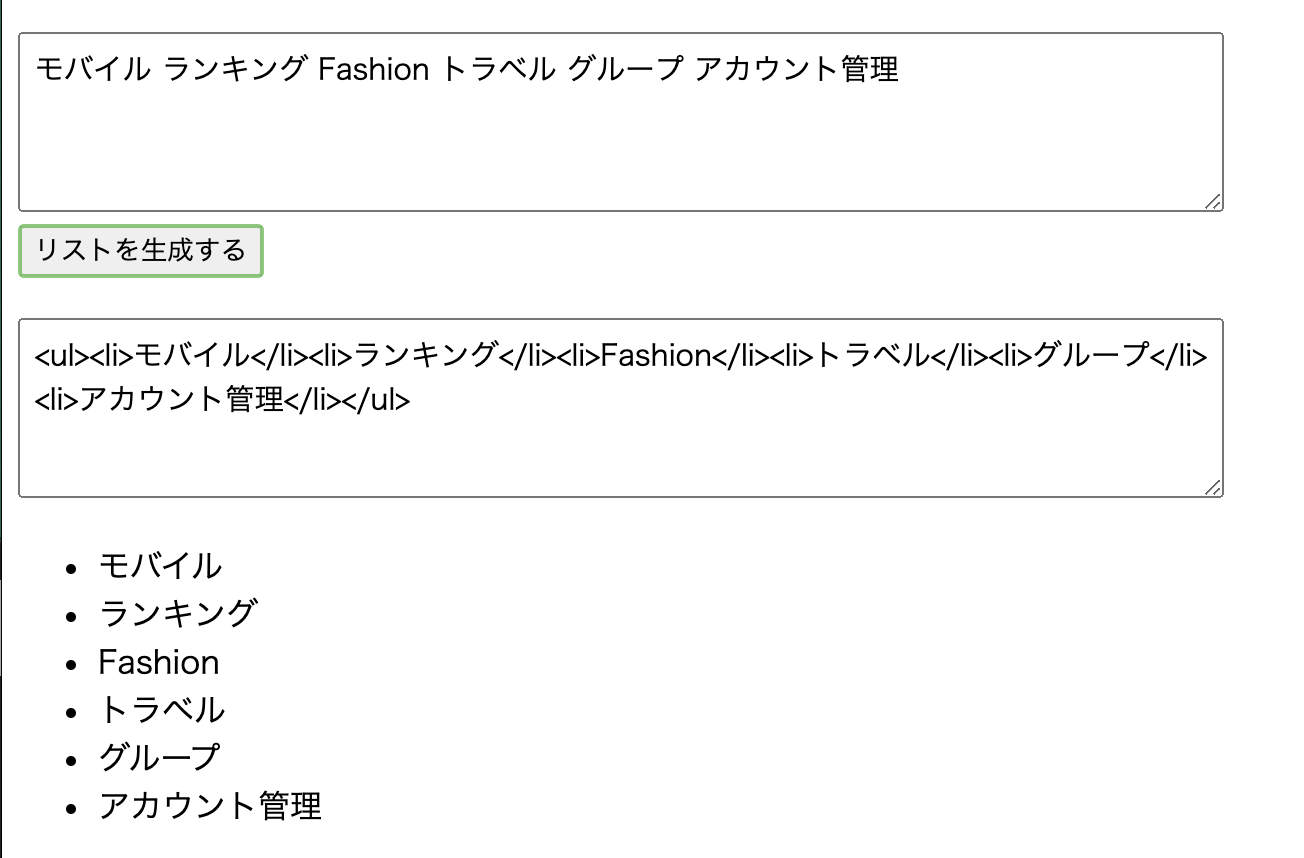Viewport: 1304px width, 858px height.
Task: Click Fashion inside the generated HTML code
Action: [655, 355]
